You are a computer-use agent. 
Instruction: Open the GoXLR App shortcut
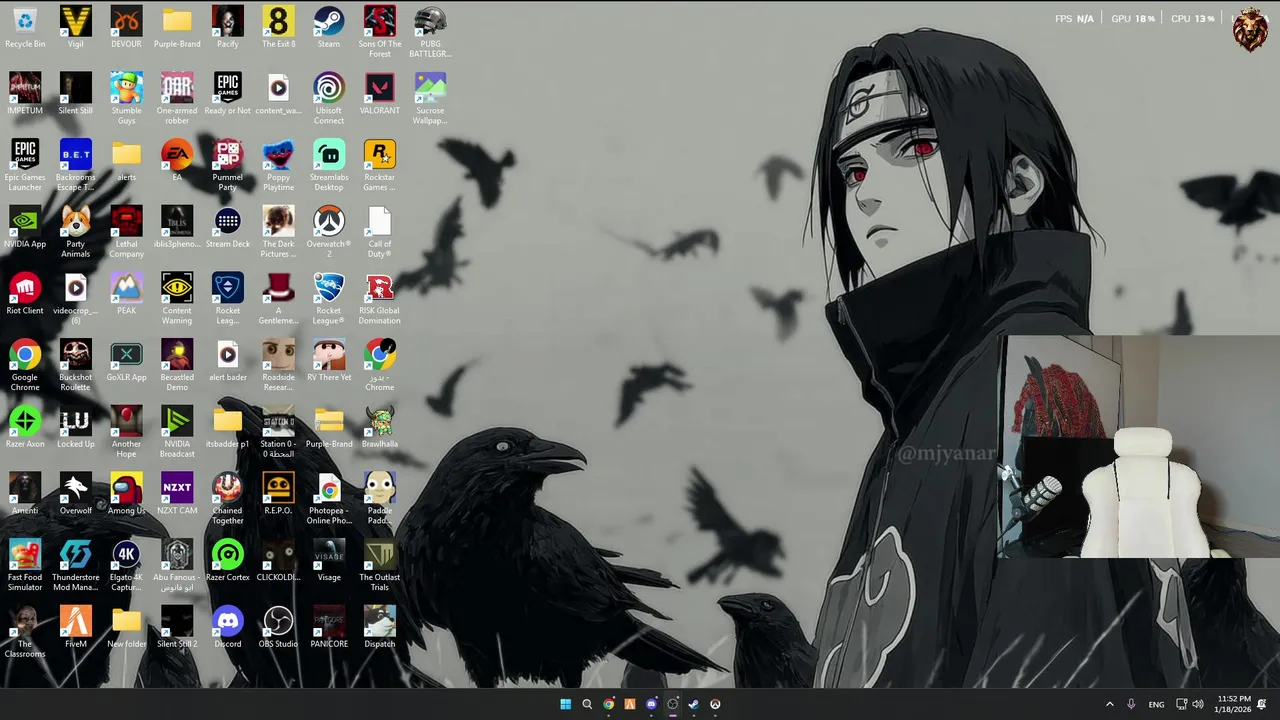pyautogui.click(x=126, y=361)
